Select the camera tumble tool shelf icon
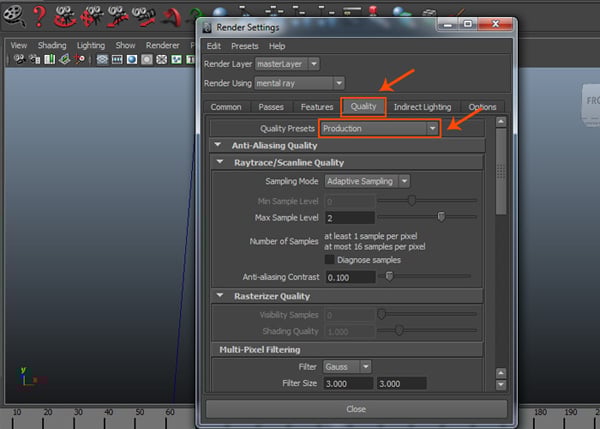Screen dimensions: 600x429 (x=64, y=17)
